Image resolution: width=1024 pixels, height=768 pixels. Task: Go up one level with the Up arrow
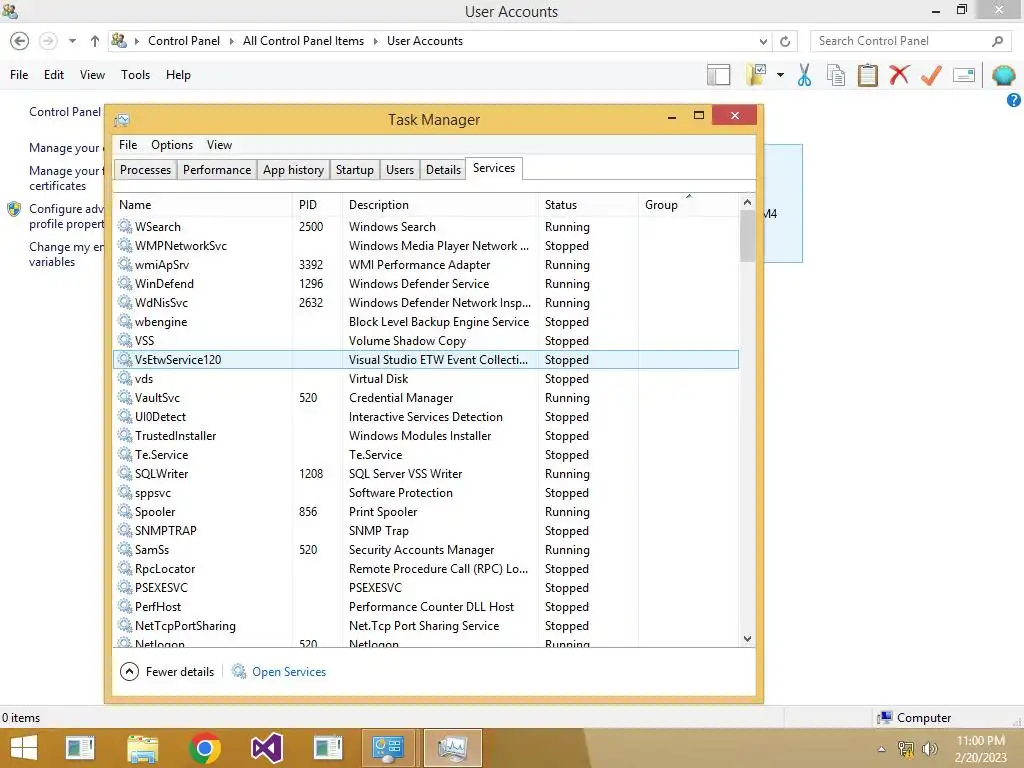pyautogui.click(x=95, y=41)
